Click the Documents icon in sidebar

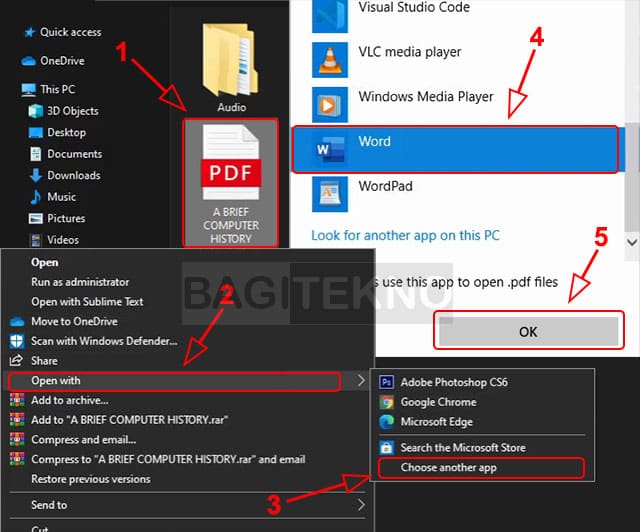pyautogui.click(x=36, y=154)
